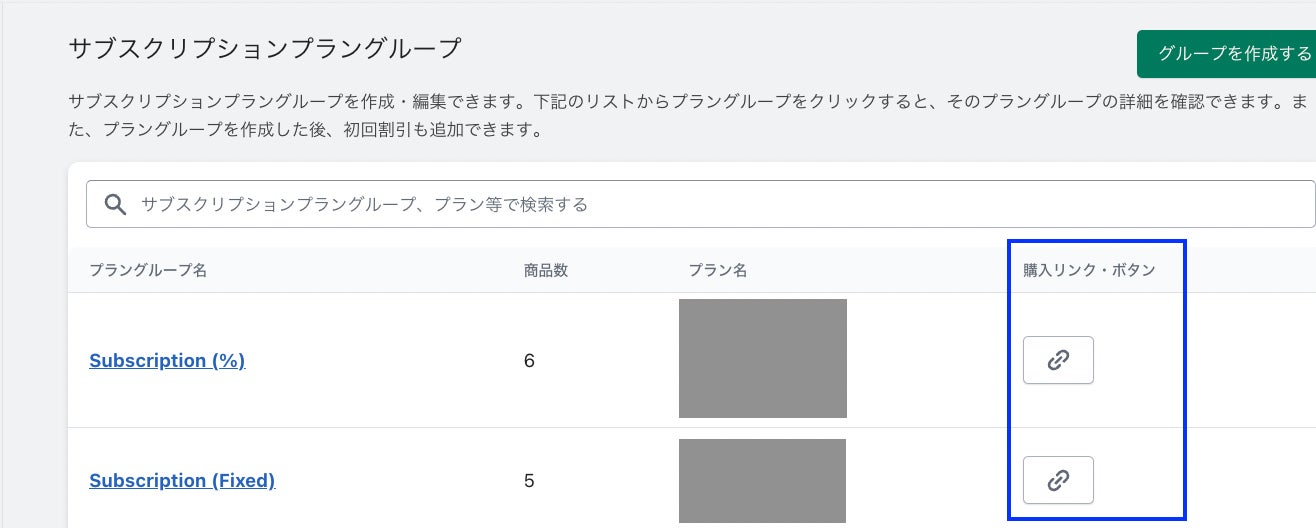Click the 購入リンク・ボタン column header
The image size is (1316, 528).
[1089, 271]
